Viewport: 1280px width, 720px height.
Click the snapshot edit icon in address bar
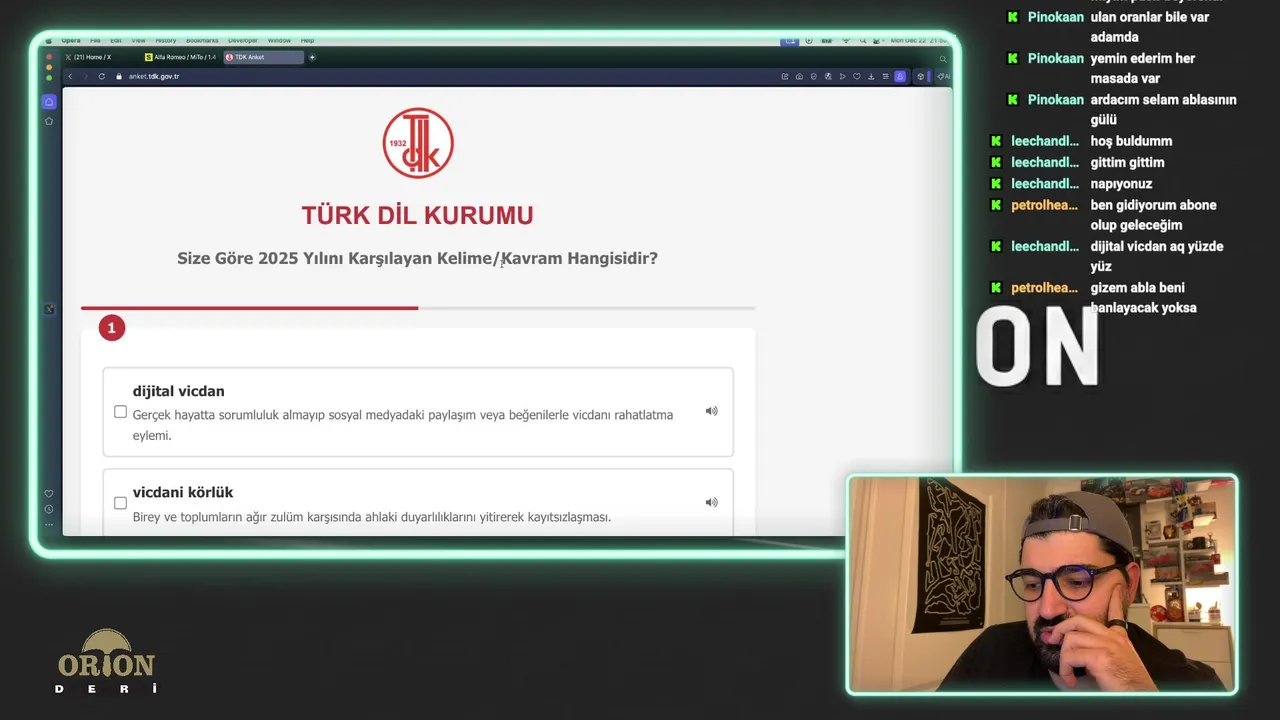[x=785, y=76]
